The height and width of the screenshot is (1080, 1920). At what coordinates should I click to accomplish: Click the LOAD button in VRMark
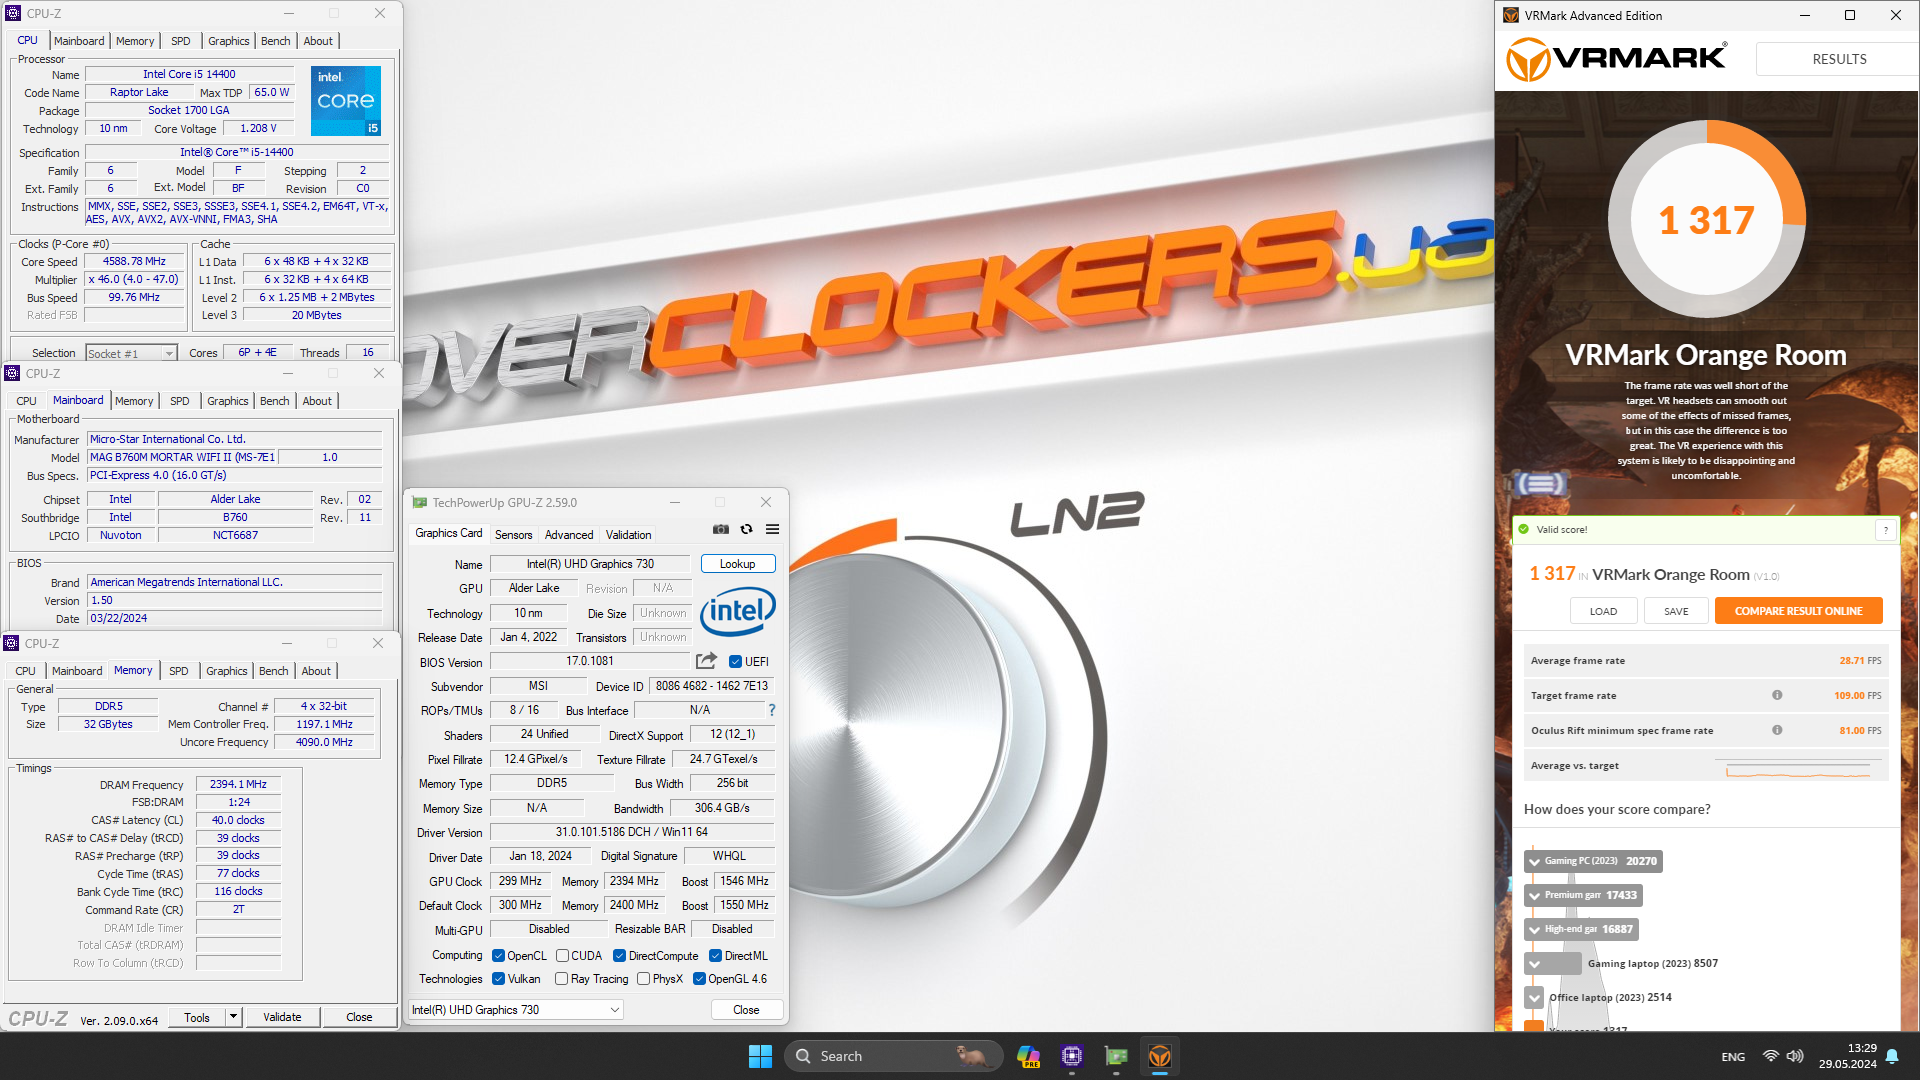coord(1603,611)
